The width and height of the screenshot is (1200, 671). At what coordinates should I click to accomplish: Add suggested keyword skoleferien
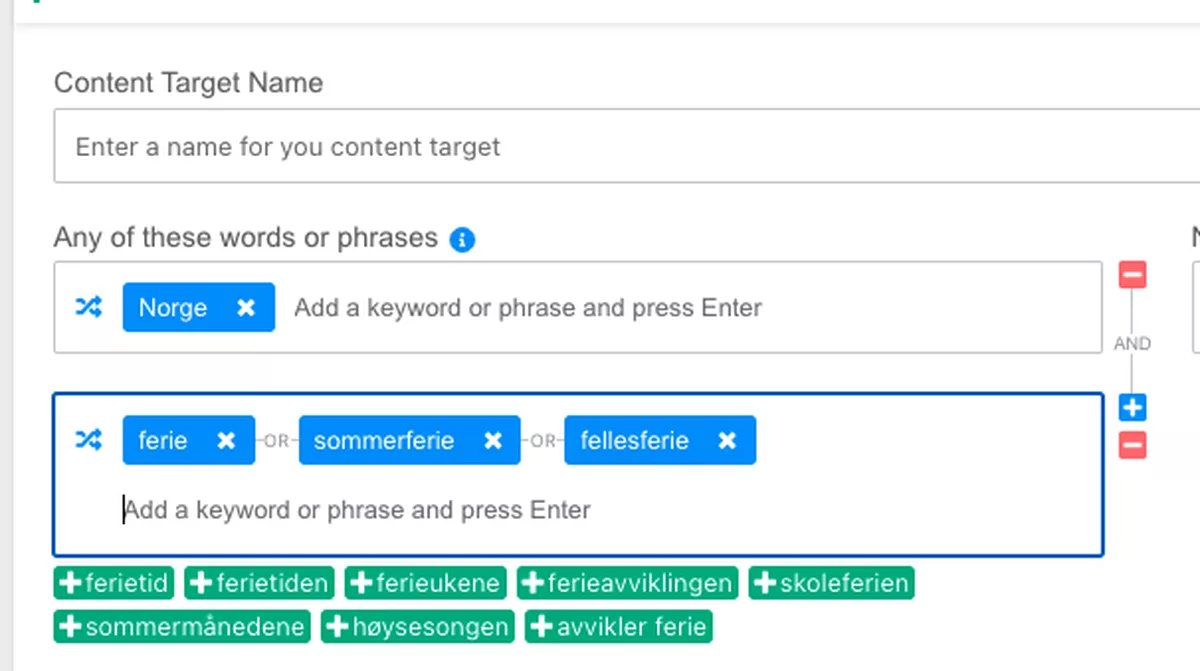tap(831, 583)
